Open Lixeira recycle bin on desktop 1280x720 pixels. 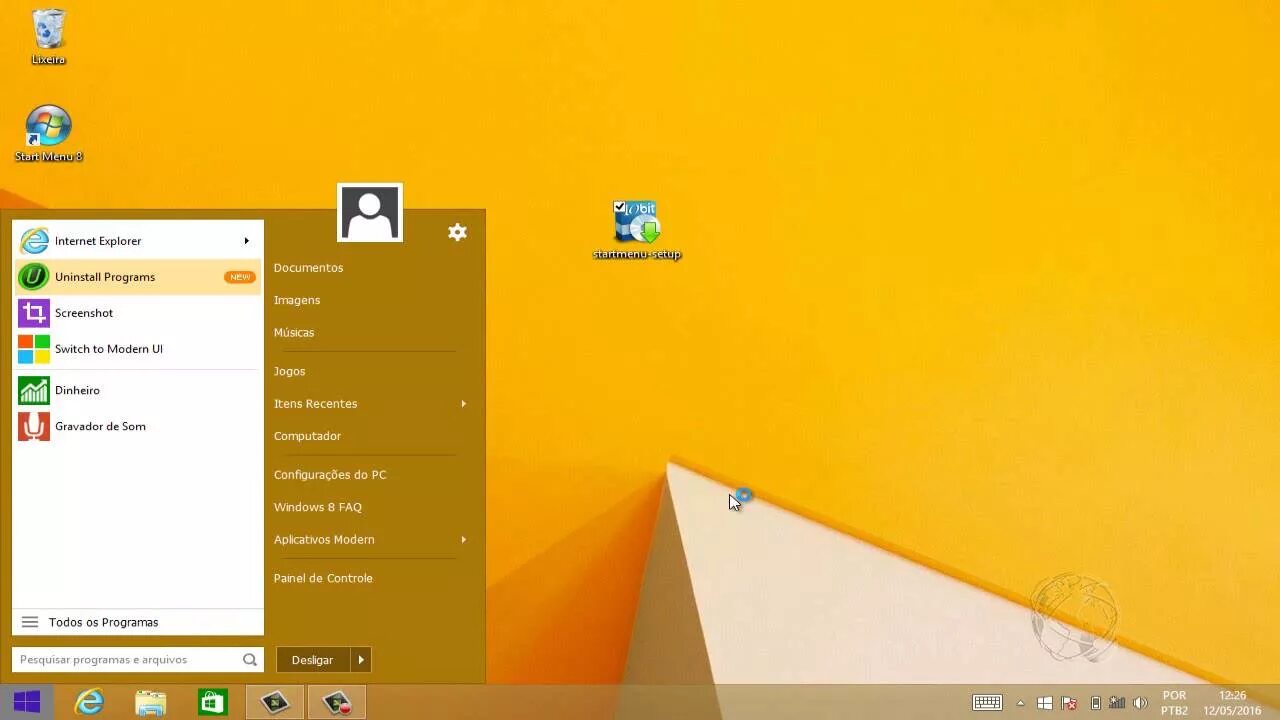point(48,37)
